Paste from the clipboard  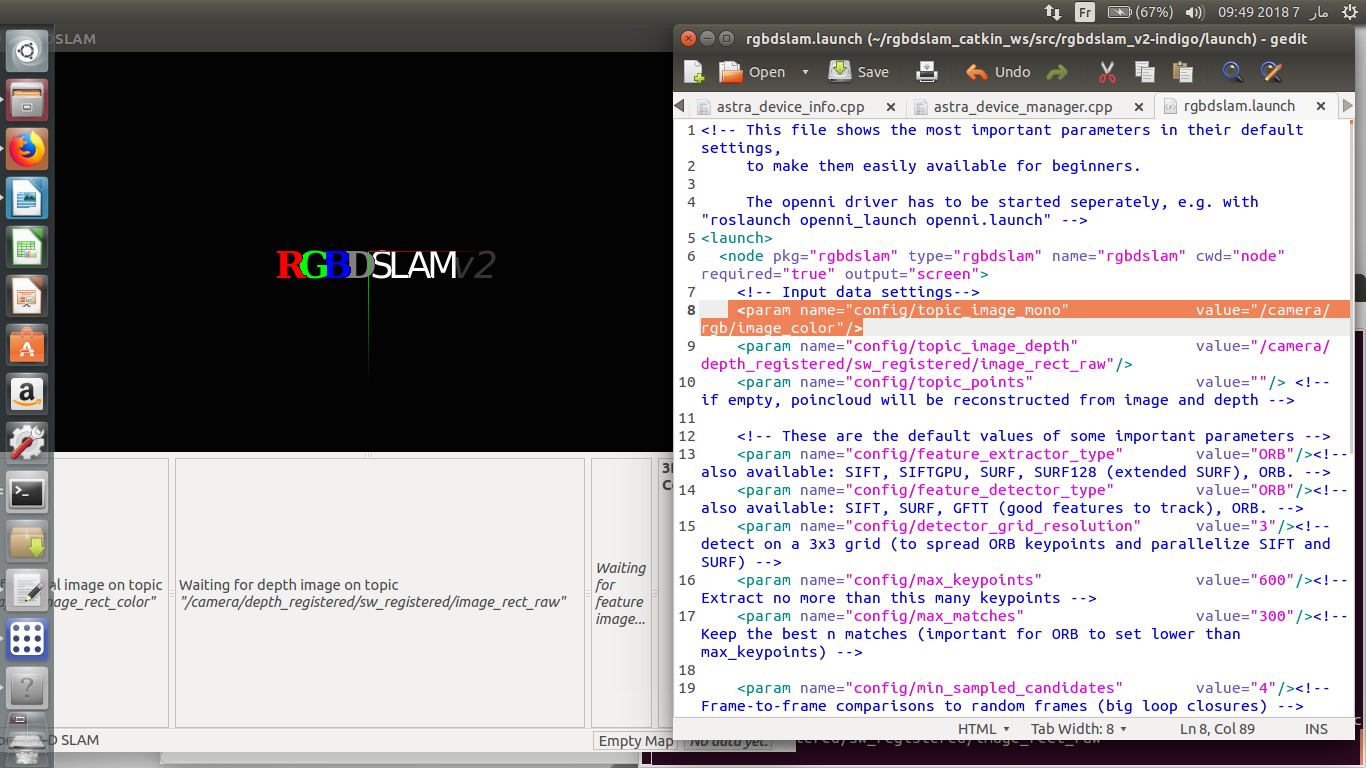point(1182,71)
